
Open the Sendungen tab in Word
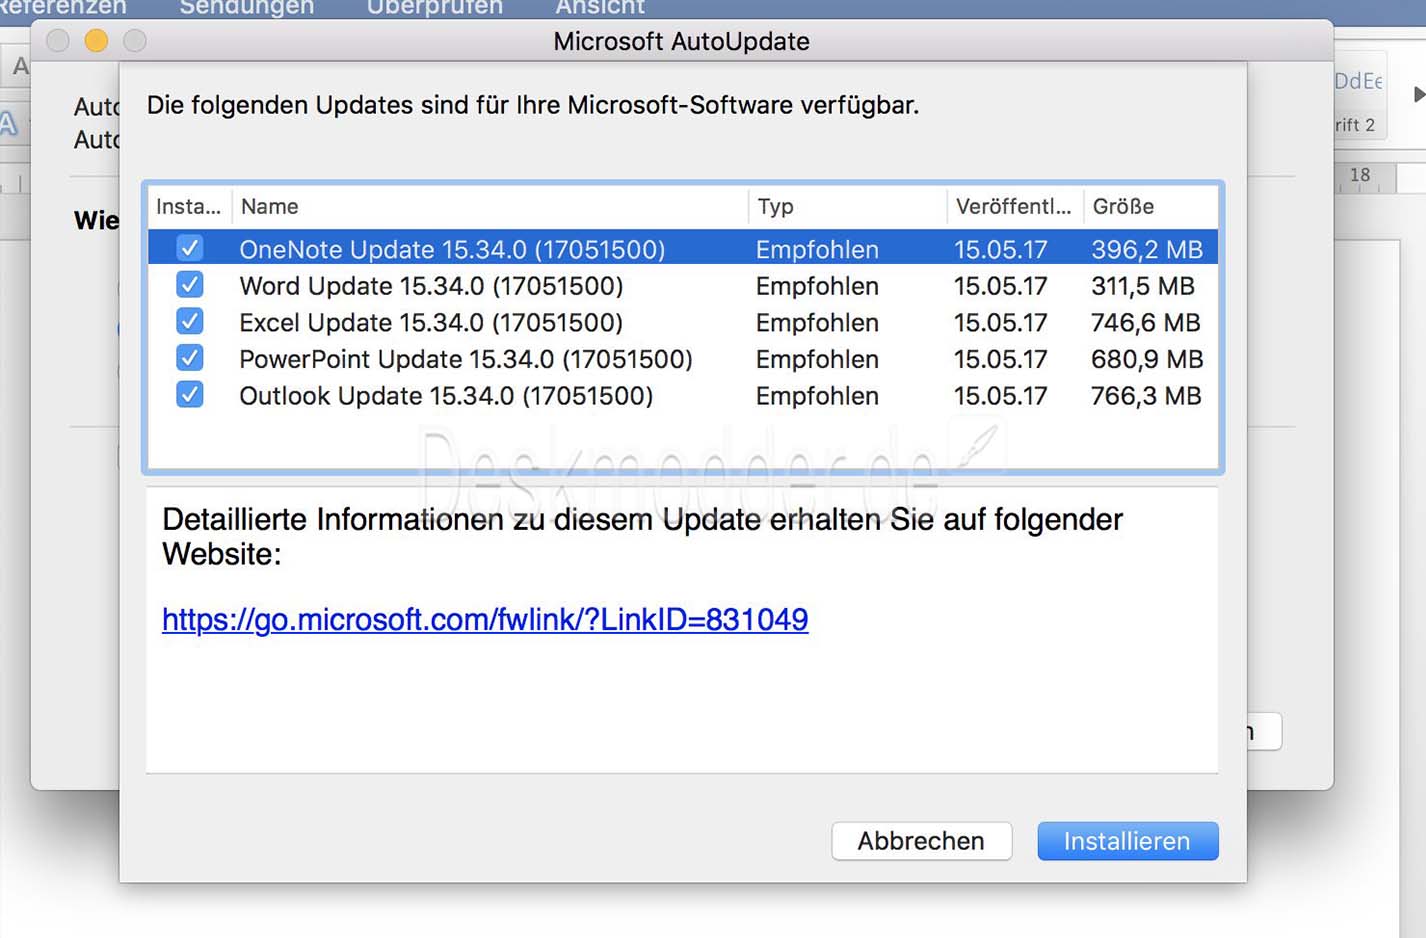tap(246, 7)
